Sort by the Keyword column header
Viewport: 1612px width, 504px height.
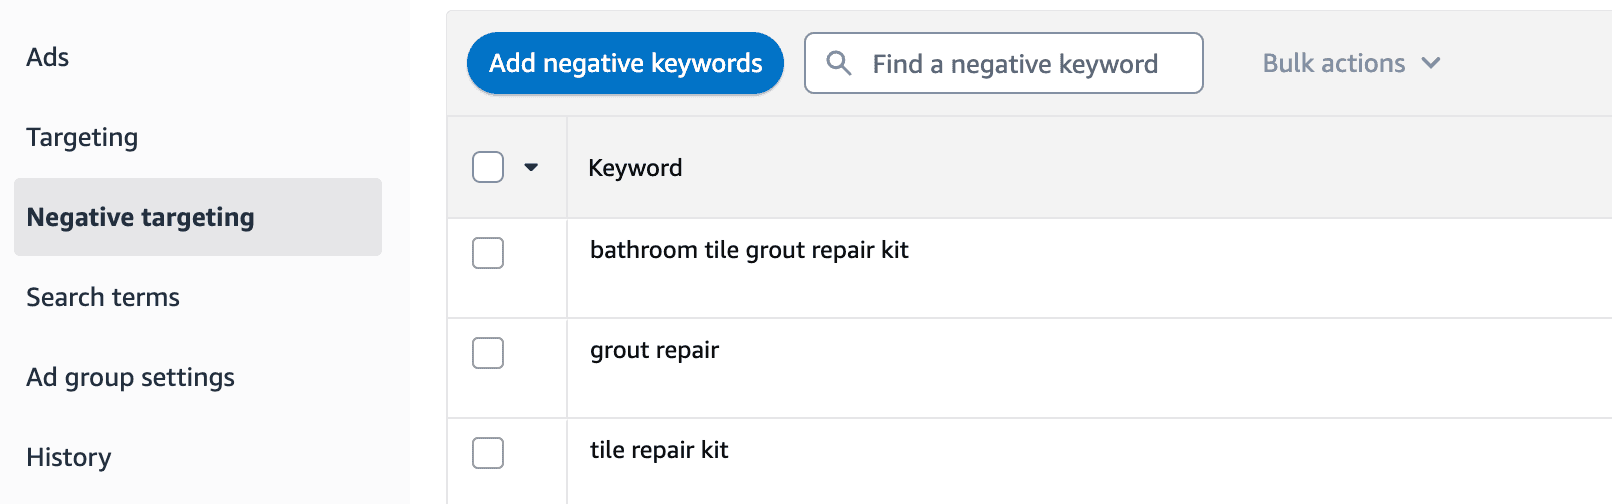click(x=635, y=168)
